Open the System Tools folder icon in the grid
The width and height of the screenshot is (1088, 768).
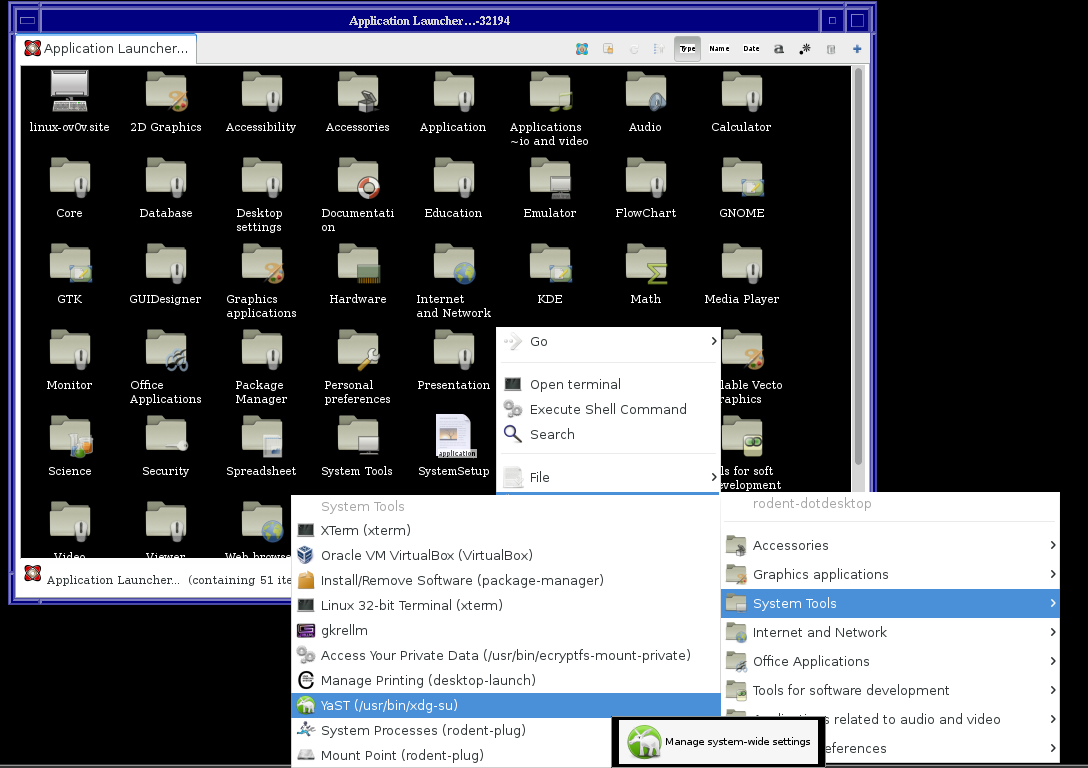(358, 436)
